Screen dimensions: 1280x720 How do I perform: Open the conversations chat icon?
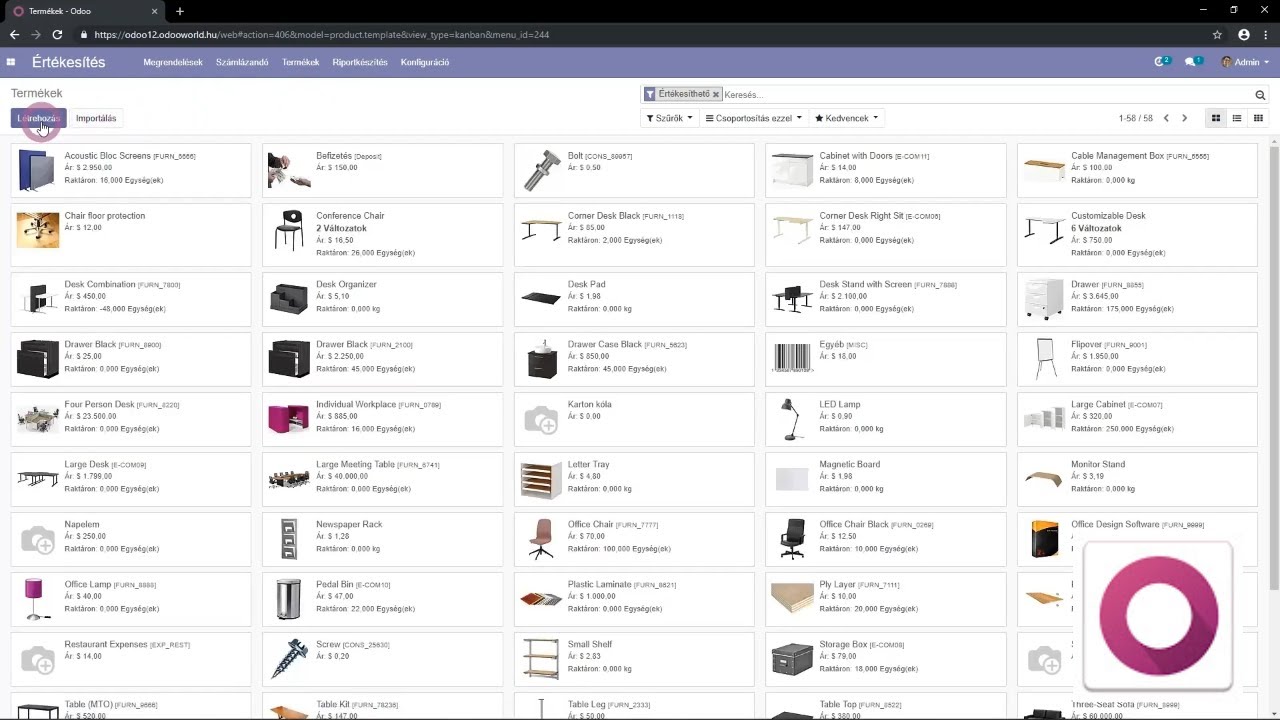[x=1192, y=62]
